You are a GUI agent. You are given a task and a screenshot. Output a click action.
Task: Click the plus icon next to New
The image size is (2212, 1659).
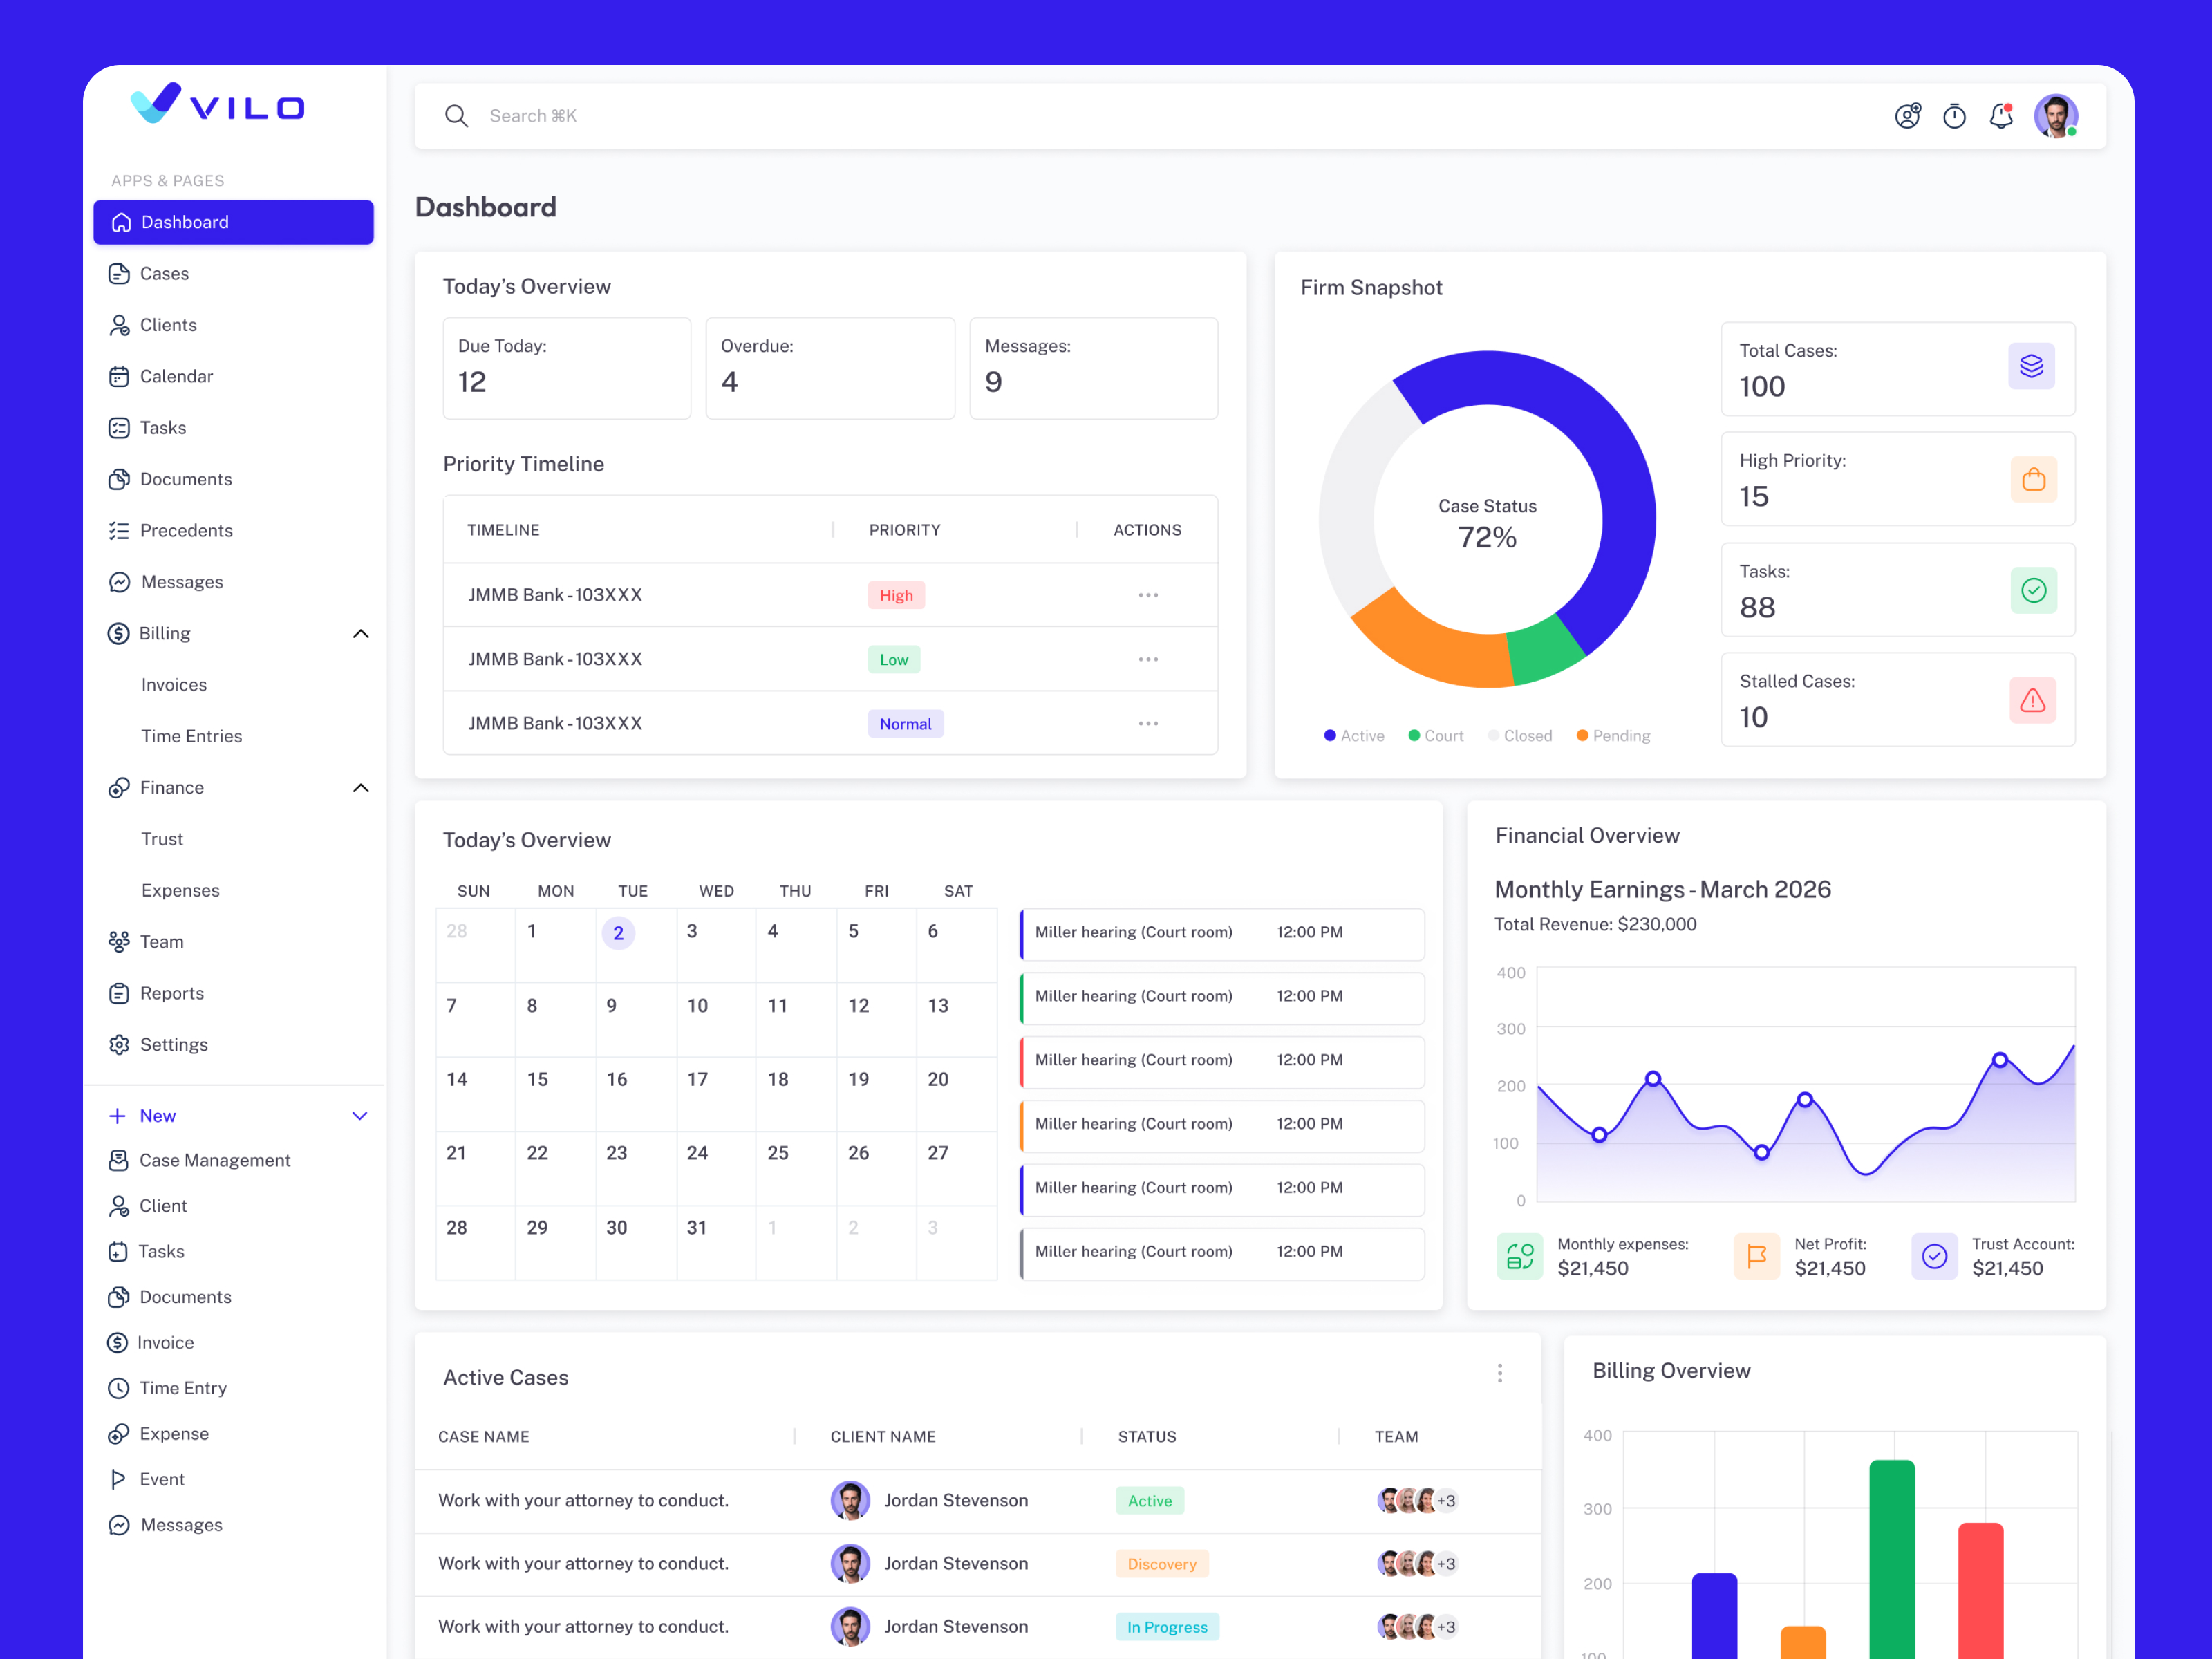[118, 1116]
